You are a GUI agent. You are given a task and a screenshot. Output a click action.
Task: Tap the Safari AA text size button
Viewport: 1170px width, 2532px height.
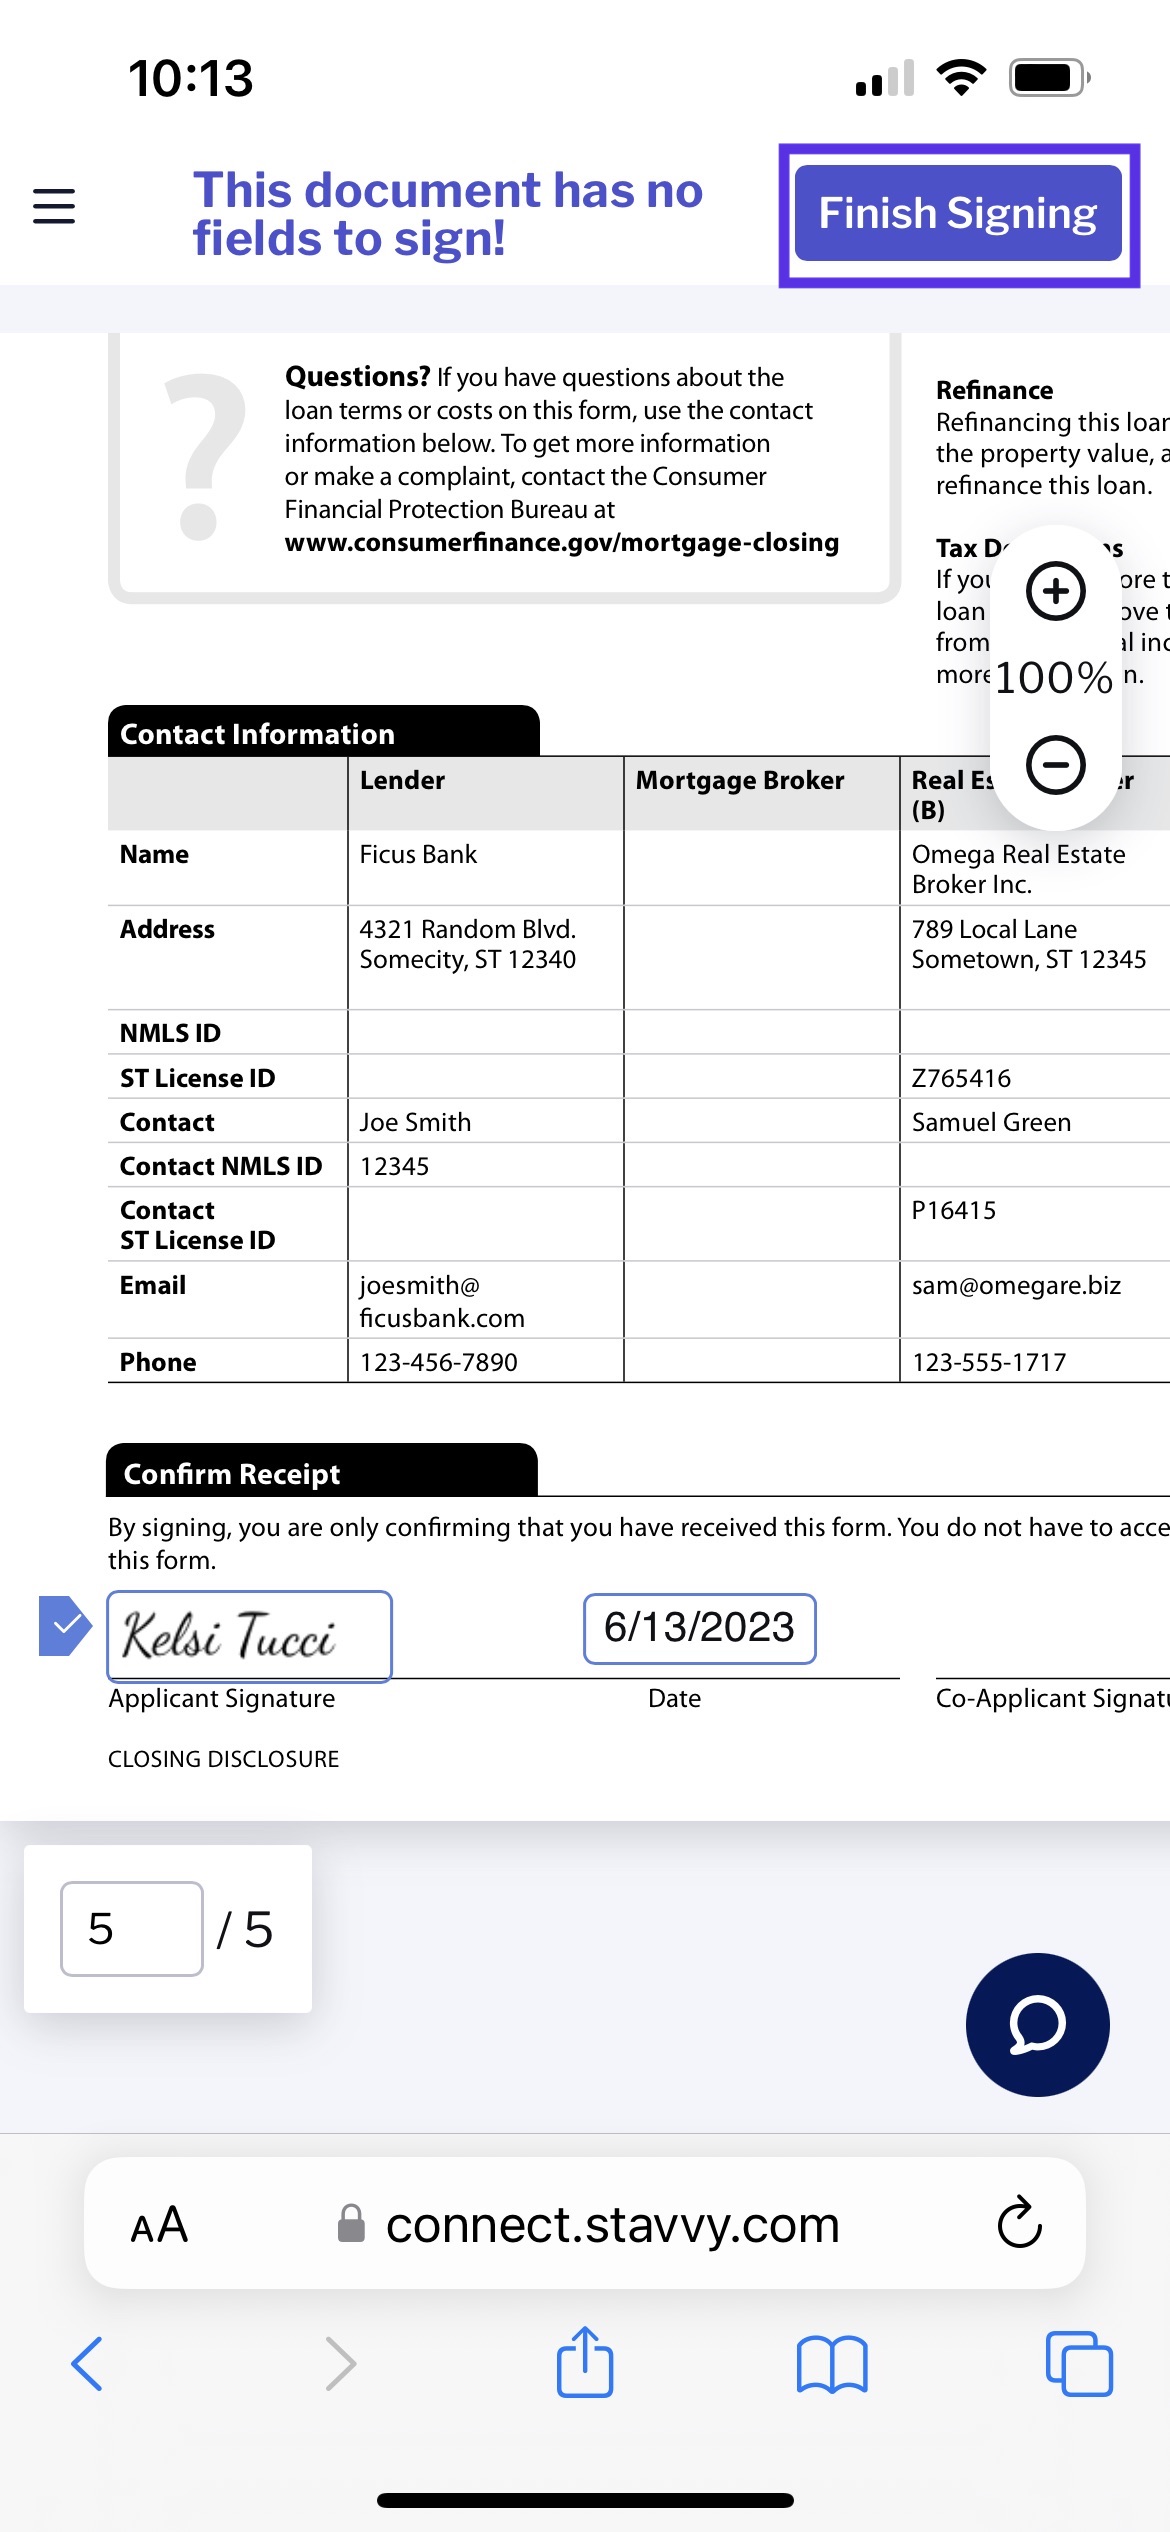[159, 2225]
